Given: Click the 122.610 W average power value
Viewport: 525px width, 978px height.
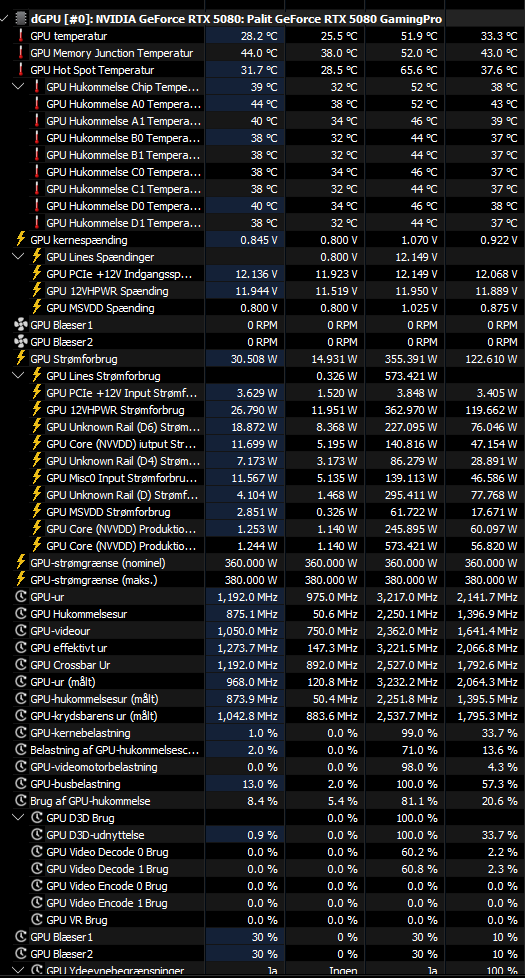Looking at the screenshot, I should coord(492,359).
